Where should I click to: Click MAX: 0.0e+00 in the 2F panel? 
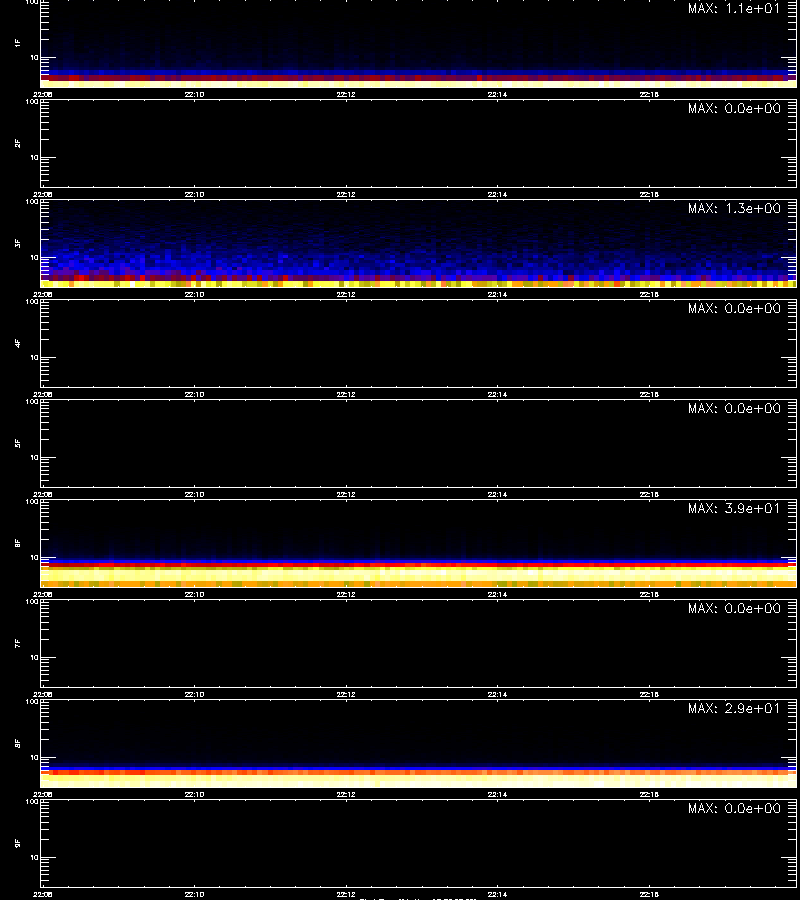pyautogui.click(x=734, y=108)
